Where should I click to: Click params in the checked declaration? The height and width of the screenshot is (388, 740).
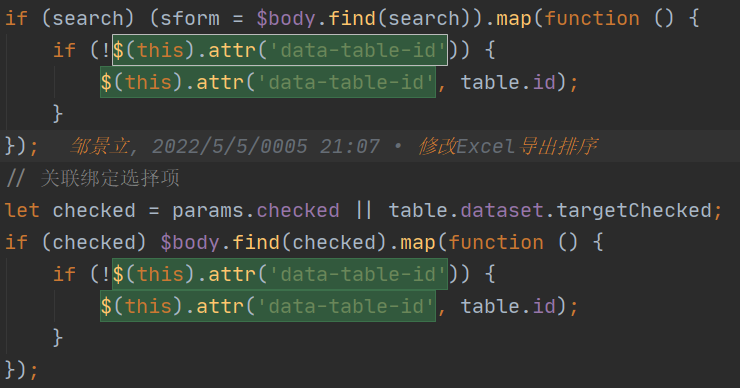(x=208, y=211)
